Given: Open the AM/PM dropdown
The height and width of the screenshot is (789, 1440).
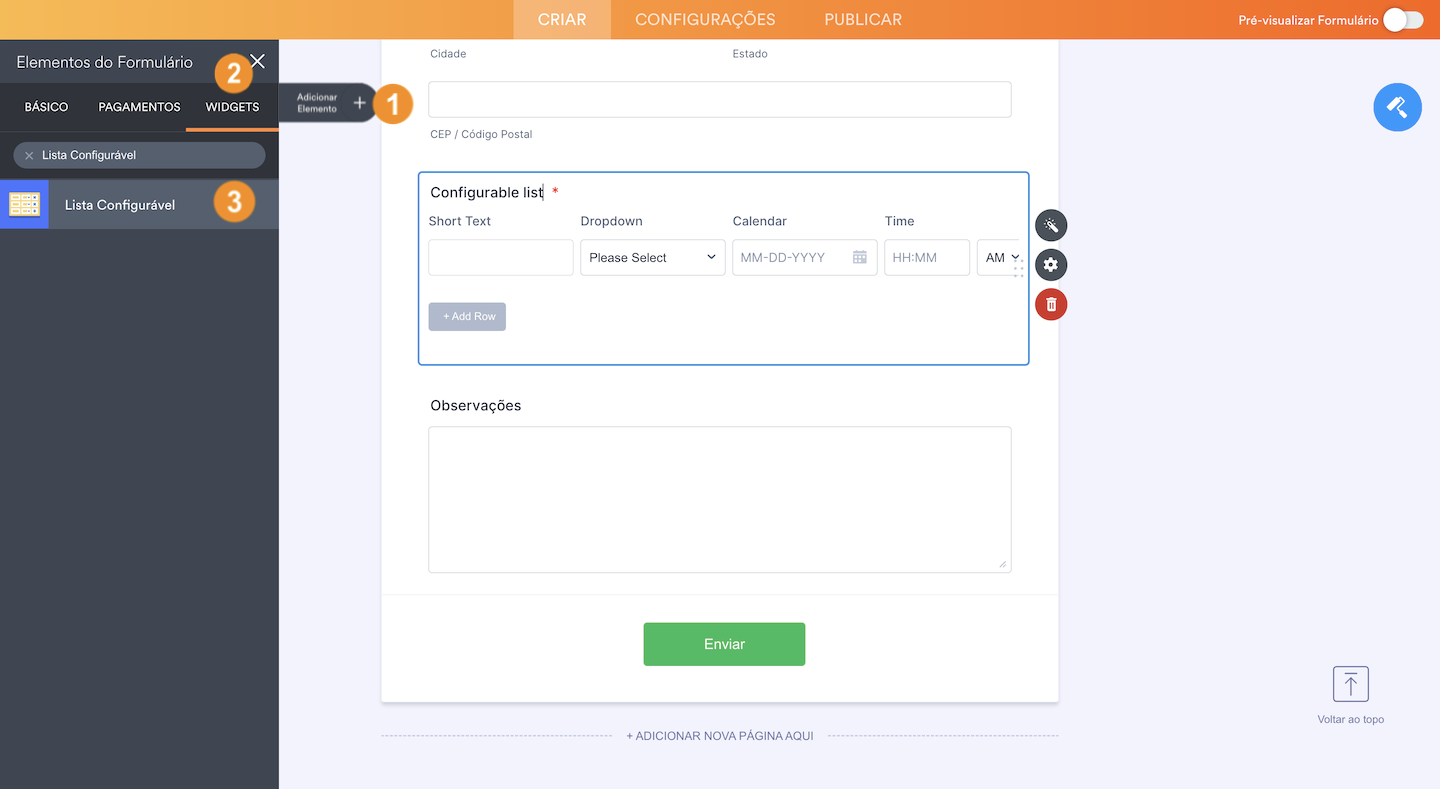Looking at the screenshot, I should click(x=998, y=257).
